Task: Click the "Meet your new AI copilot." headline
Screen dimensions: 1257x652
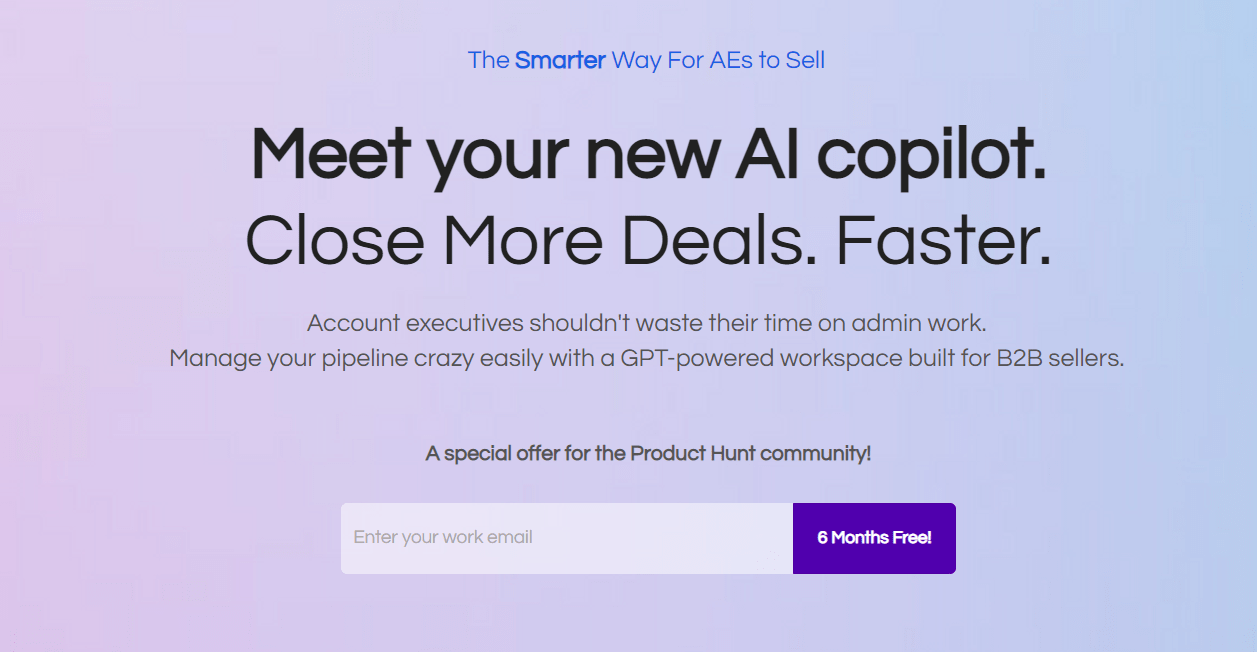Action: pyautogui.click(x=648, y=156)
